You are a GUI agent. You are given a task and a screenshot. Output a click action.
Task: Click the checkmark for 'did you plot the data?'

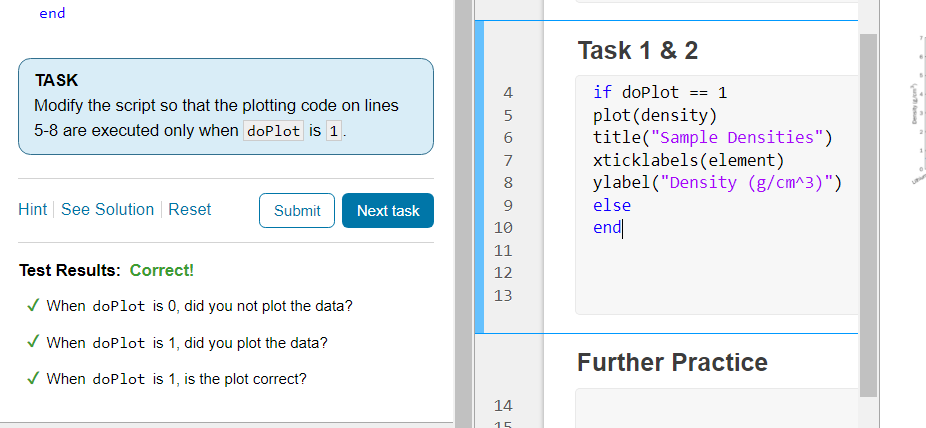pyautogui.click(x=33, y=342)
